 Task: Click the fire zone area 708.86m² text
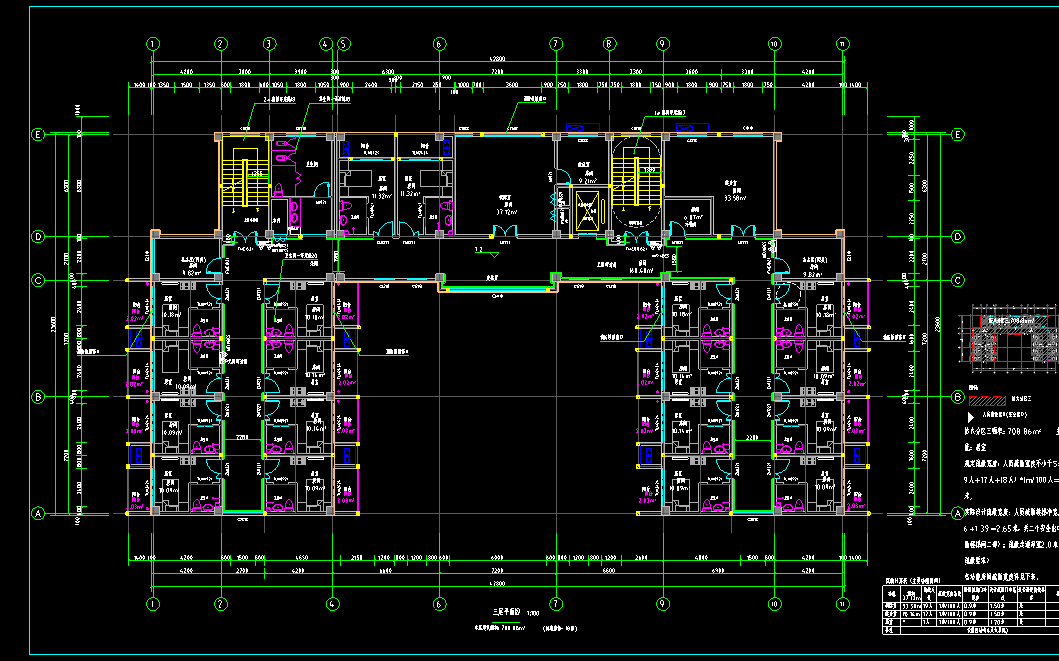click(1002, 430)
